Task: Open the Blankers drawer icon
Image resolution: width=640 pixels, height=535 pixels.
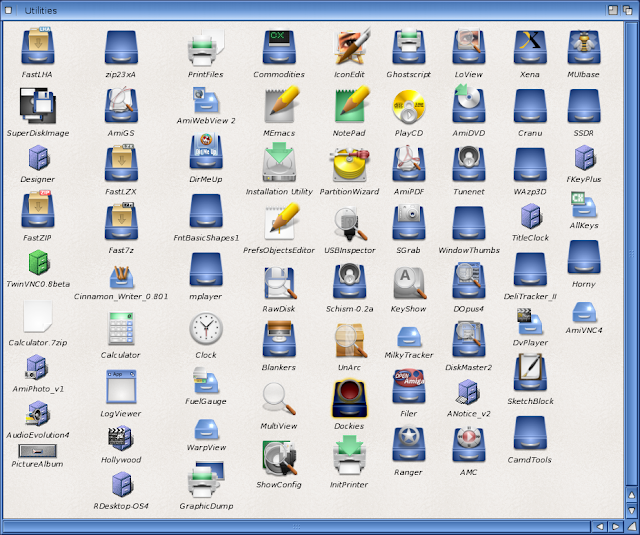Action: [x=279, y=340]
